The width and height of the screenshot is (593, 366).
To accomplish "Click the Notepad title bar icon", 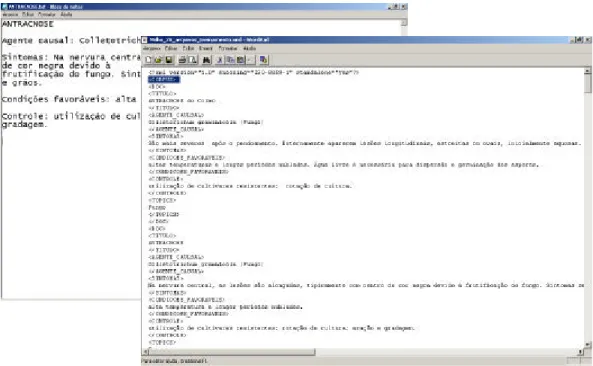I will coord(5,6).
